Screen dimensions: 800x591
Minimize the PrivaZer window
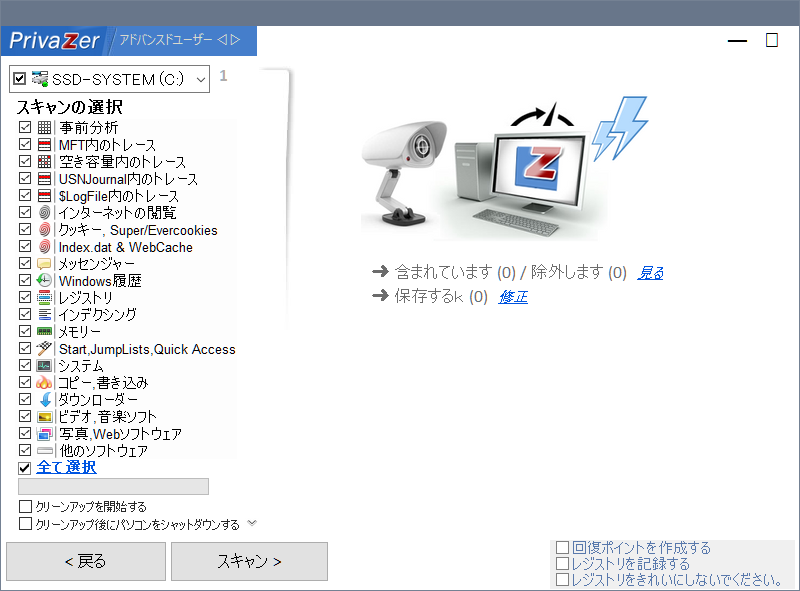click(737, 40)
